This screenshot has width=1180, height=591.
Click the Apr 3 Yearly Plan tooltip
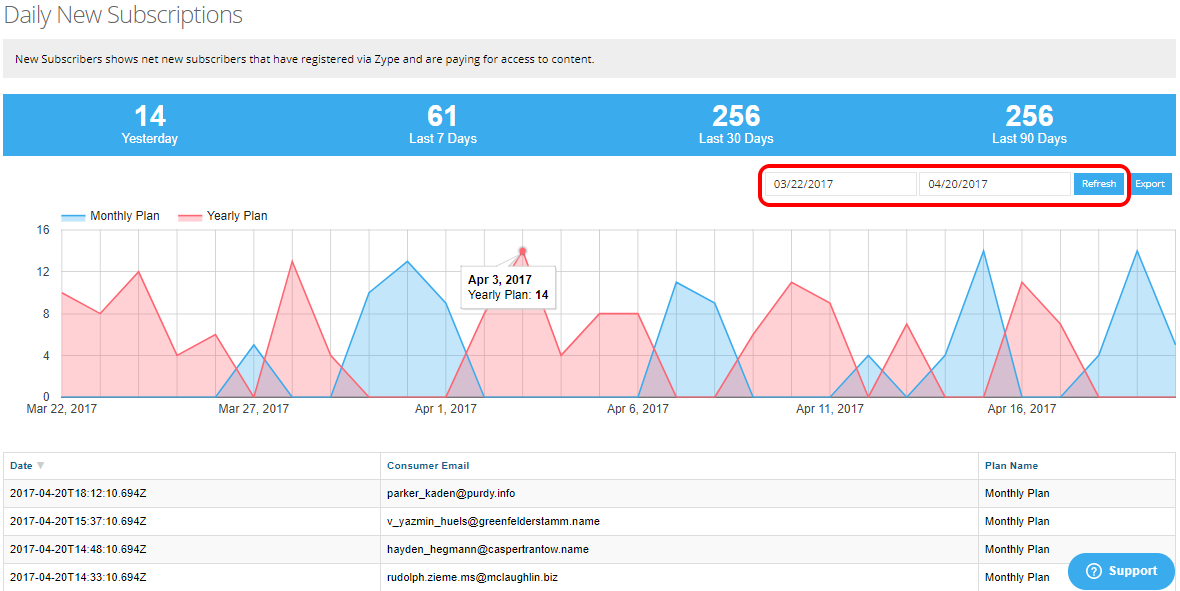tap(508, 288)
